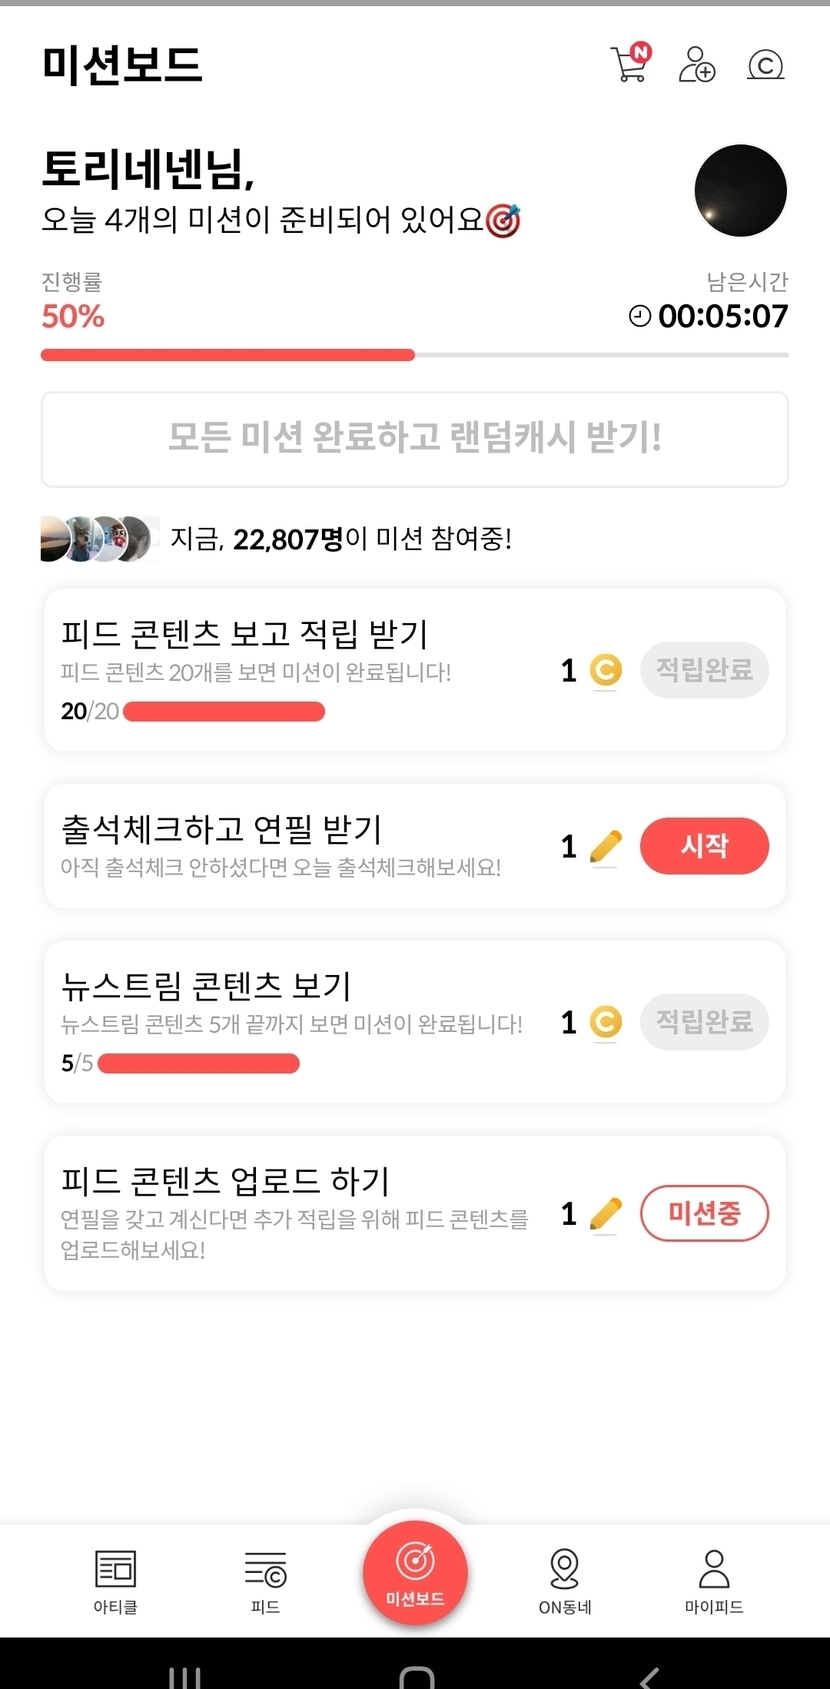Tap the participant avatars next to 22,807명
The width and height of the screenshot is (830, 1689).
(x=98, y=539)
